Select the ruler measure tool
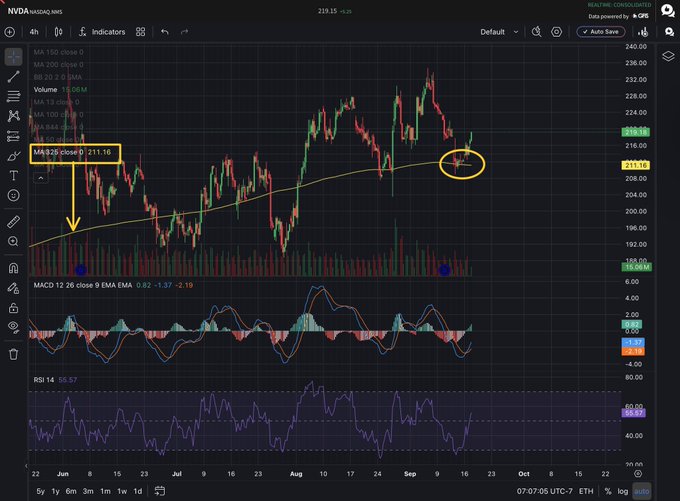 coord(13,222)
